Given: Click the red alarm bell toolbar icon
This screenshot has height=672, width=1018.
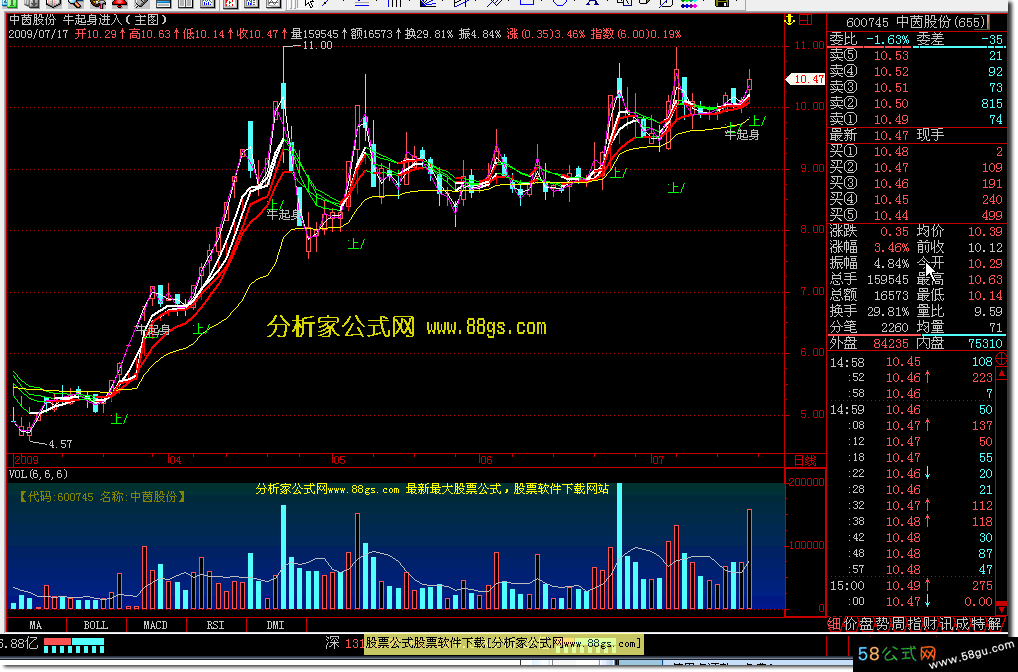Looking at the screenshot, I should coord(119,3).
